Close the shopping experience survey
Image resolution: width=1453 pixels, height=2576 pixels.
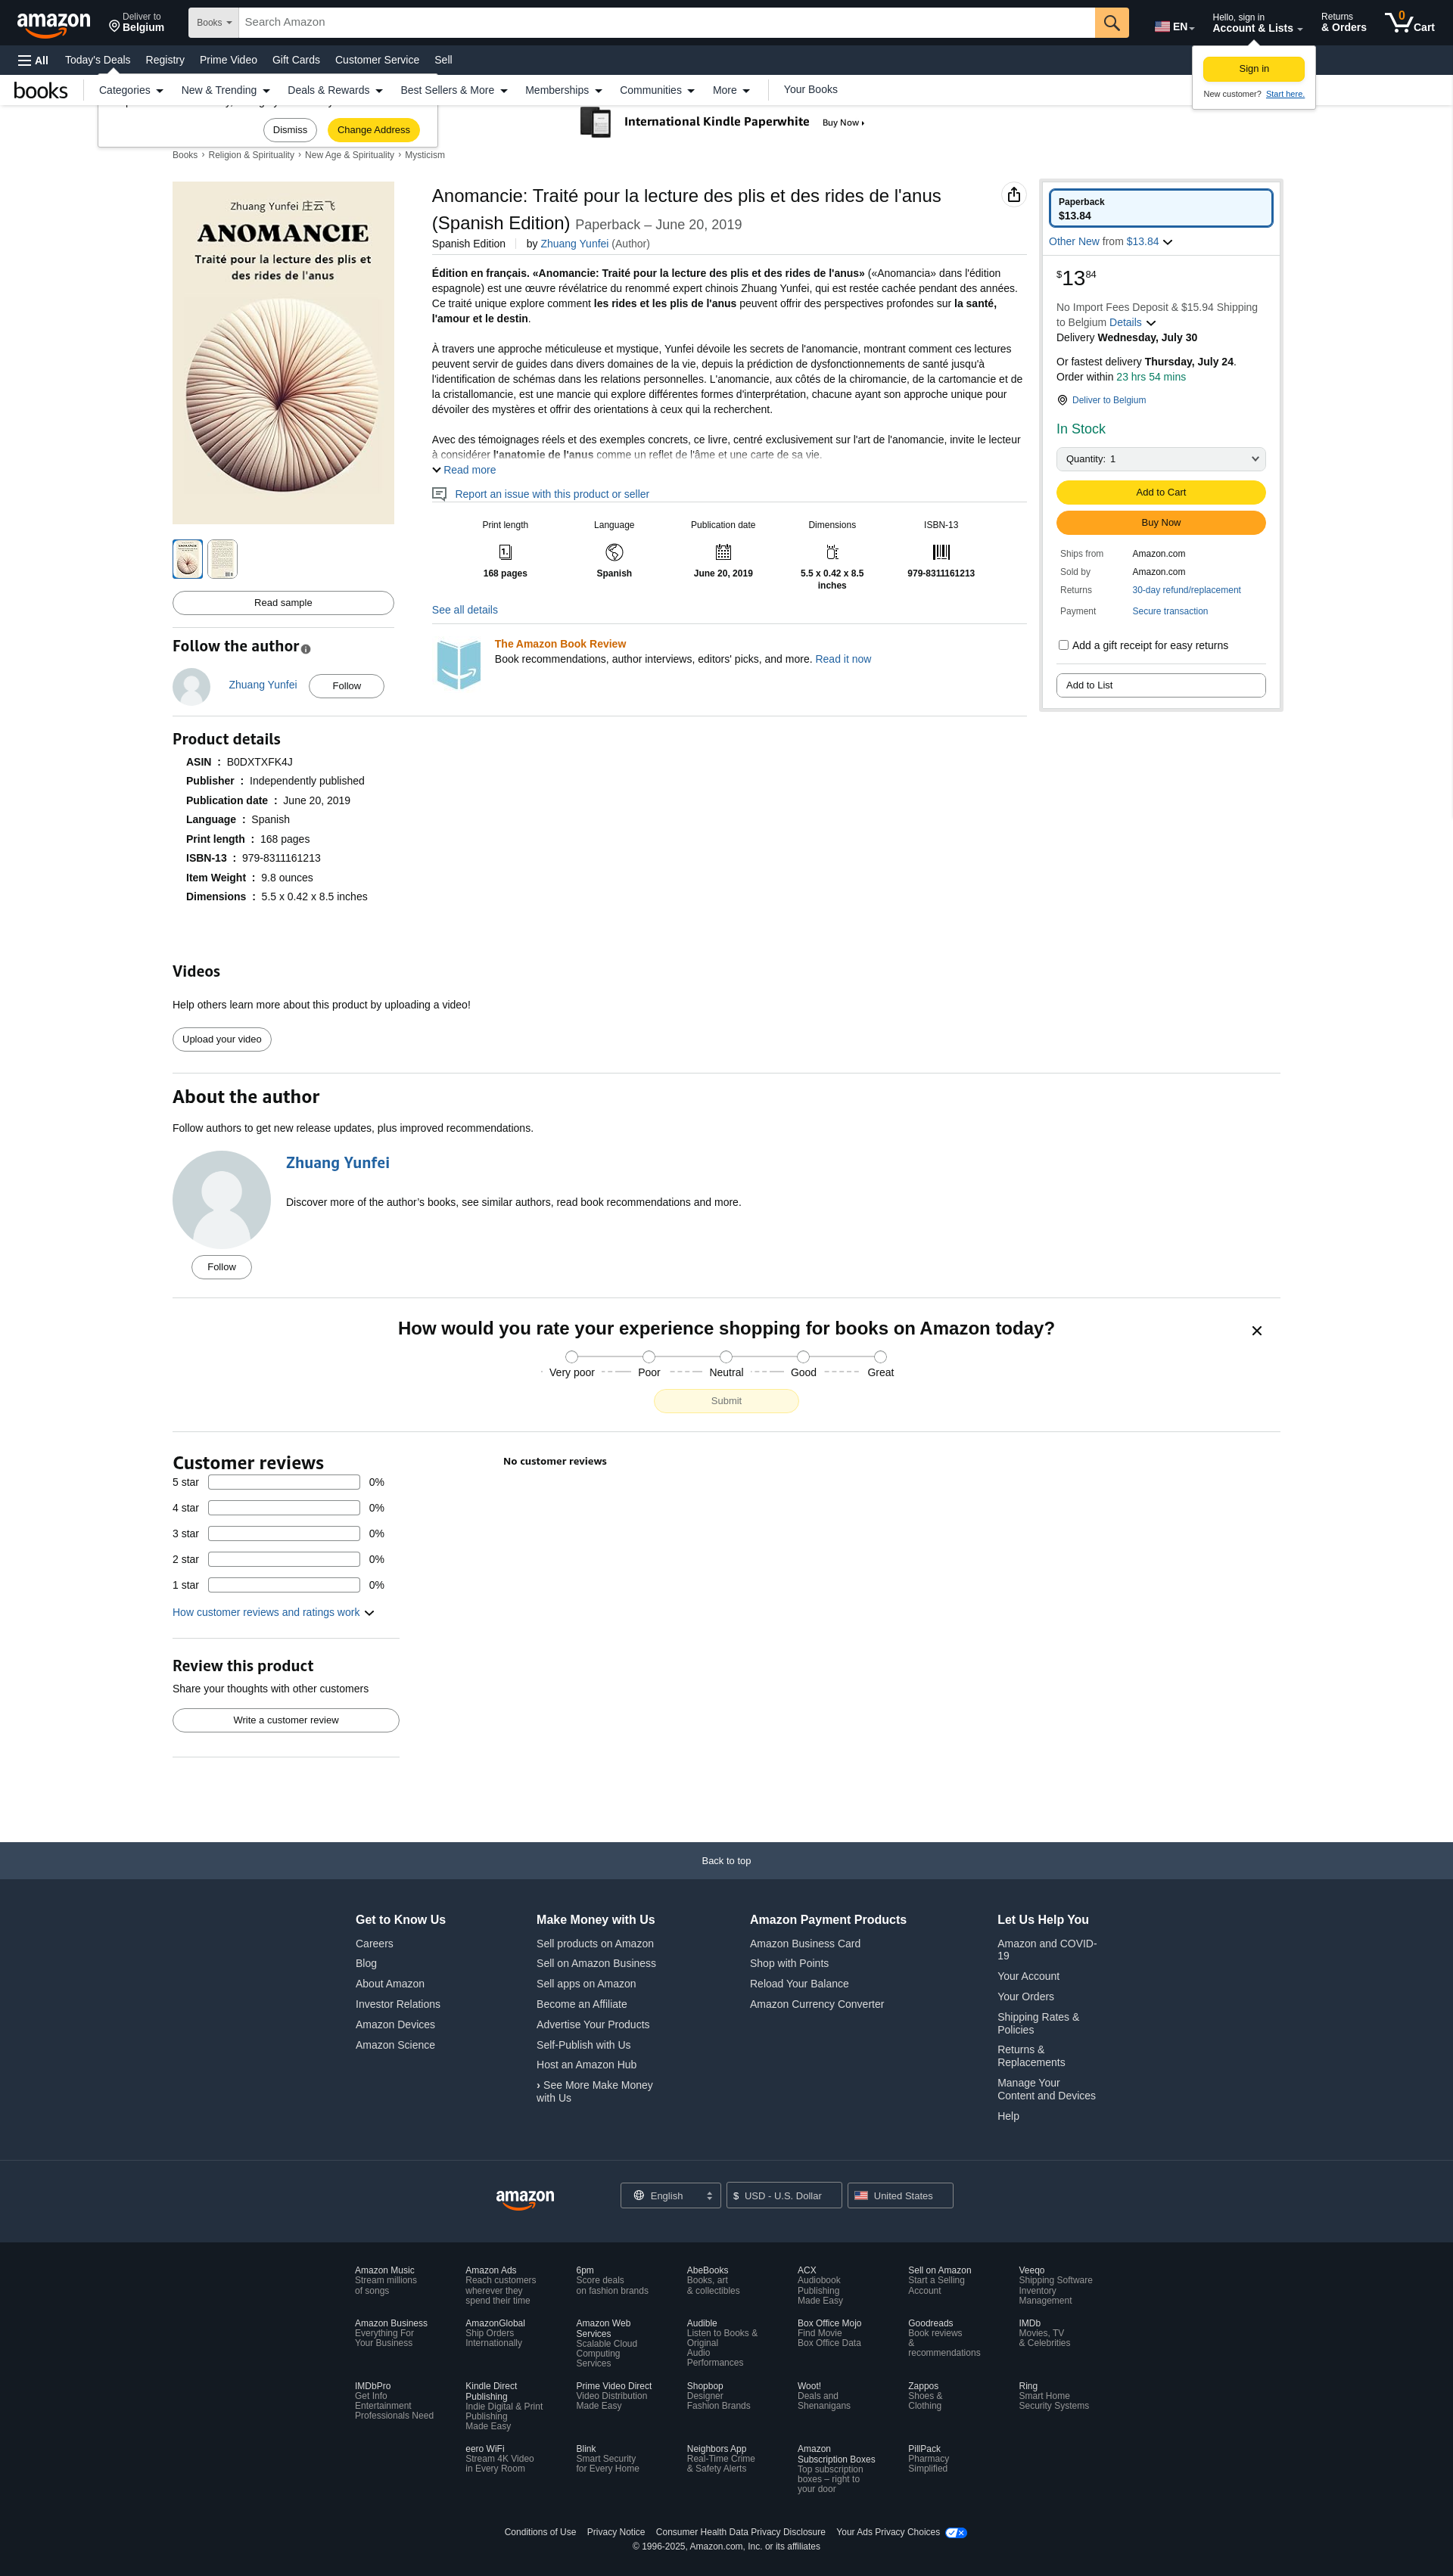pos(1256,1330)
